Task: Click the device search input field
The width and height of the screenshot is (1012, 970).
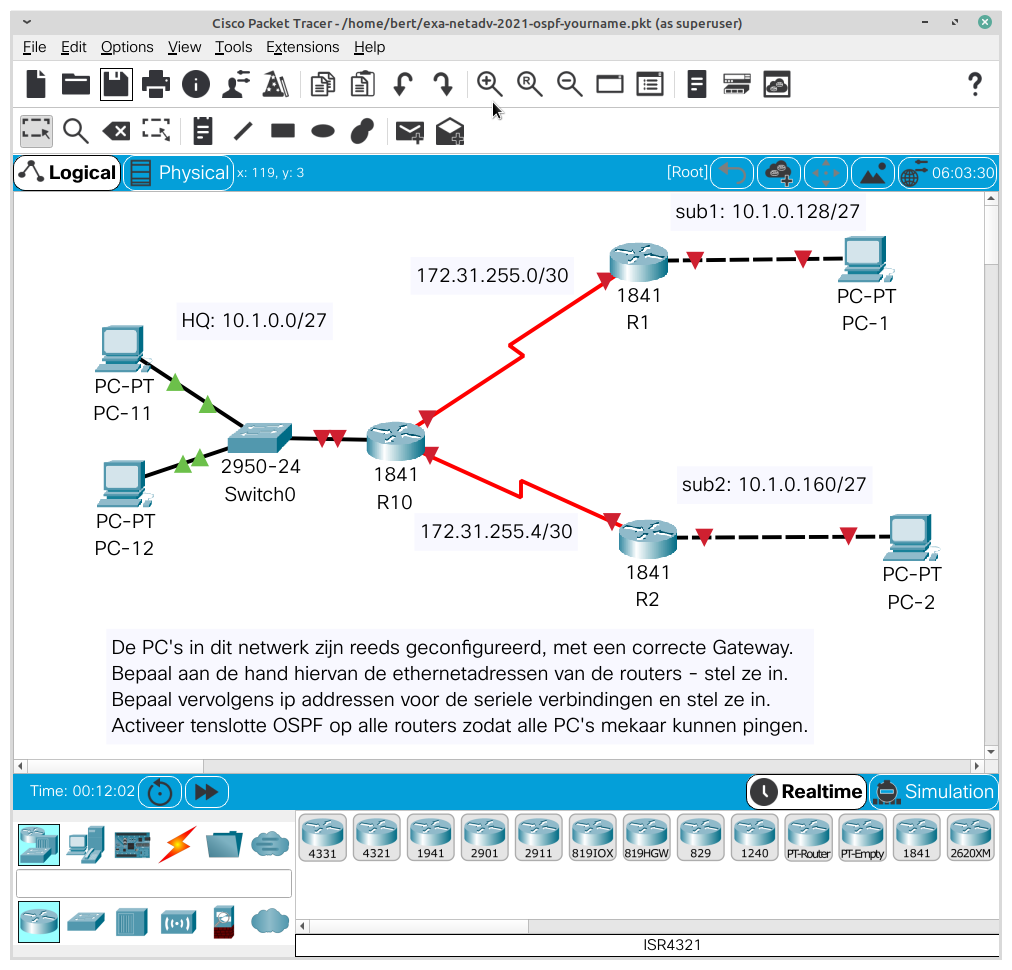Action: tap(155, 883)
